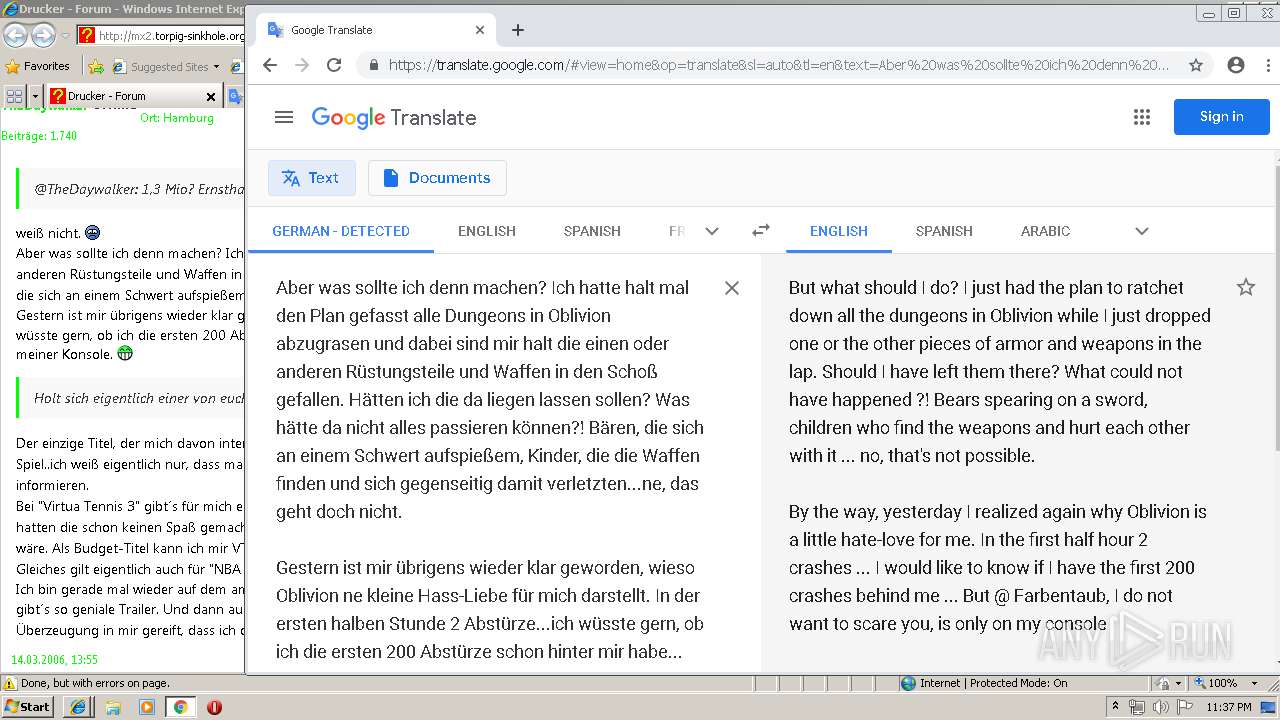This screenshot has height=720, width=1280.
Task: Open Media Player taskbar icon
Action: click(147, 707)
